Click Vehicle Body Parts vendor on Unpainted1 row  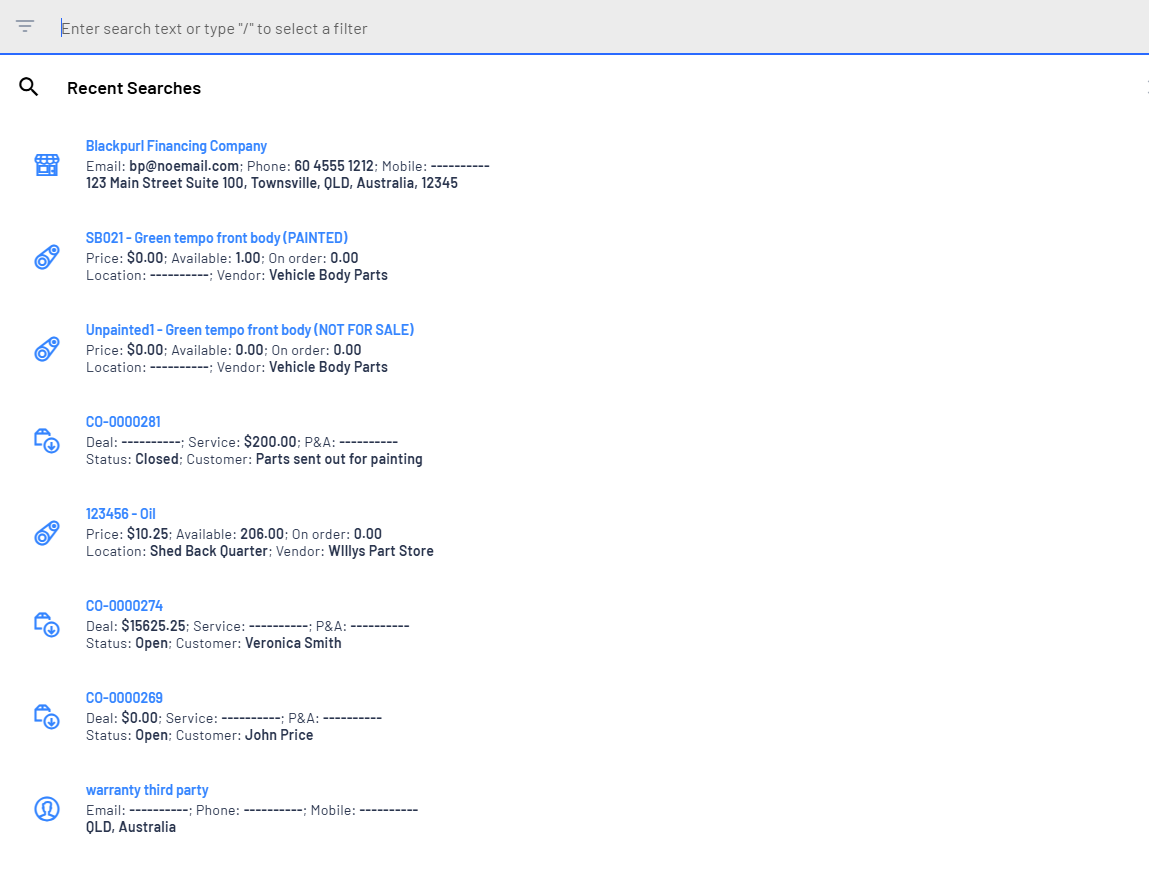point(328,367)
